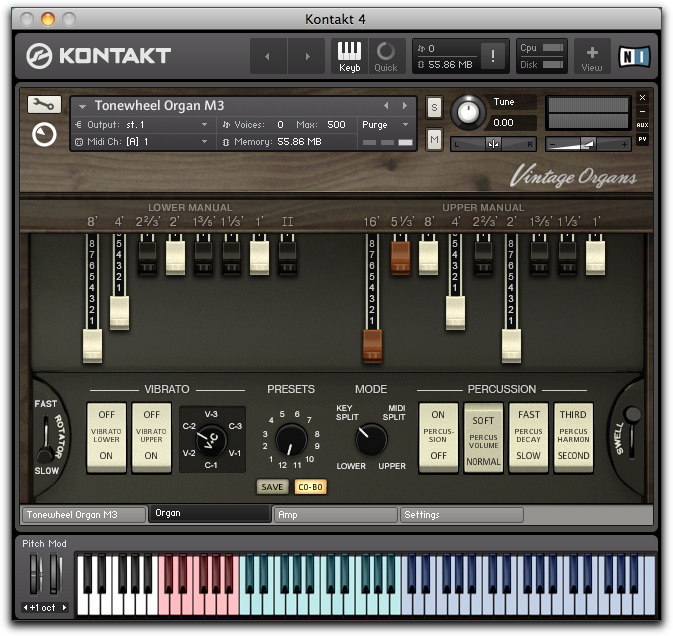The width and height of the screenshot is (673, 636).
Task: Click the pitch bend wheel
Action: tap(35, 574)
